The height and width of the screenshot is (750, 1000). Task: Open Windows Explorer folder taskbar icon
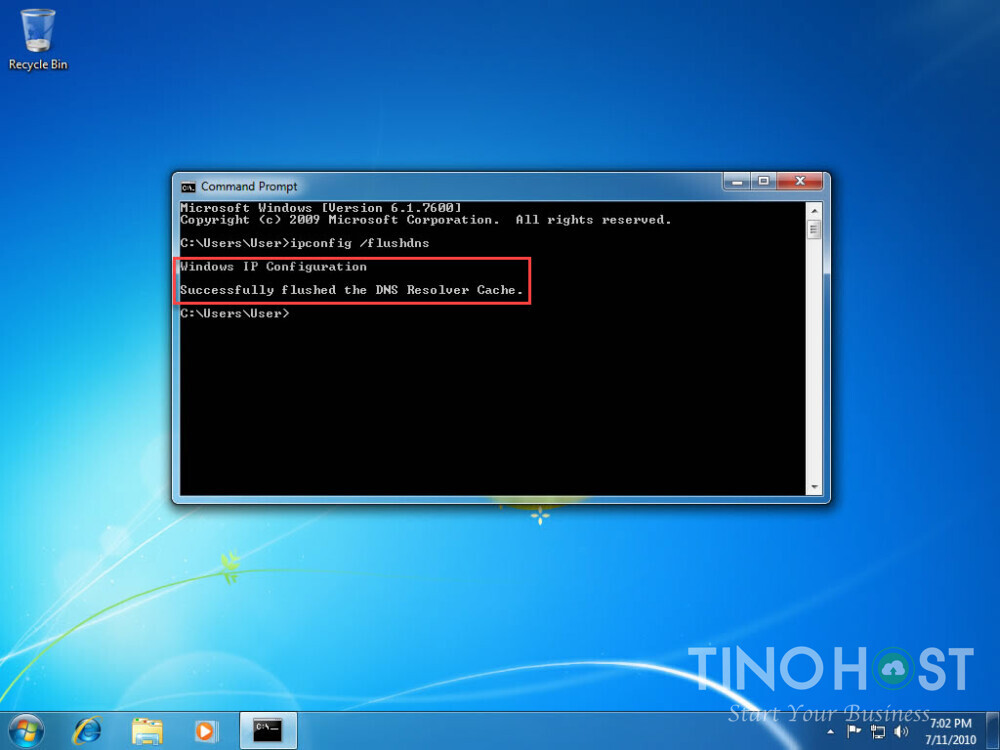pos(147,731)
